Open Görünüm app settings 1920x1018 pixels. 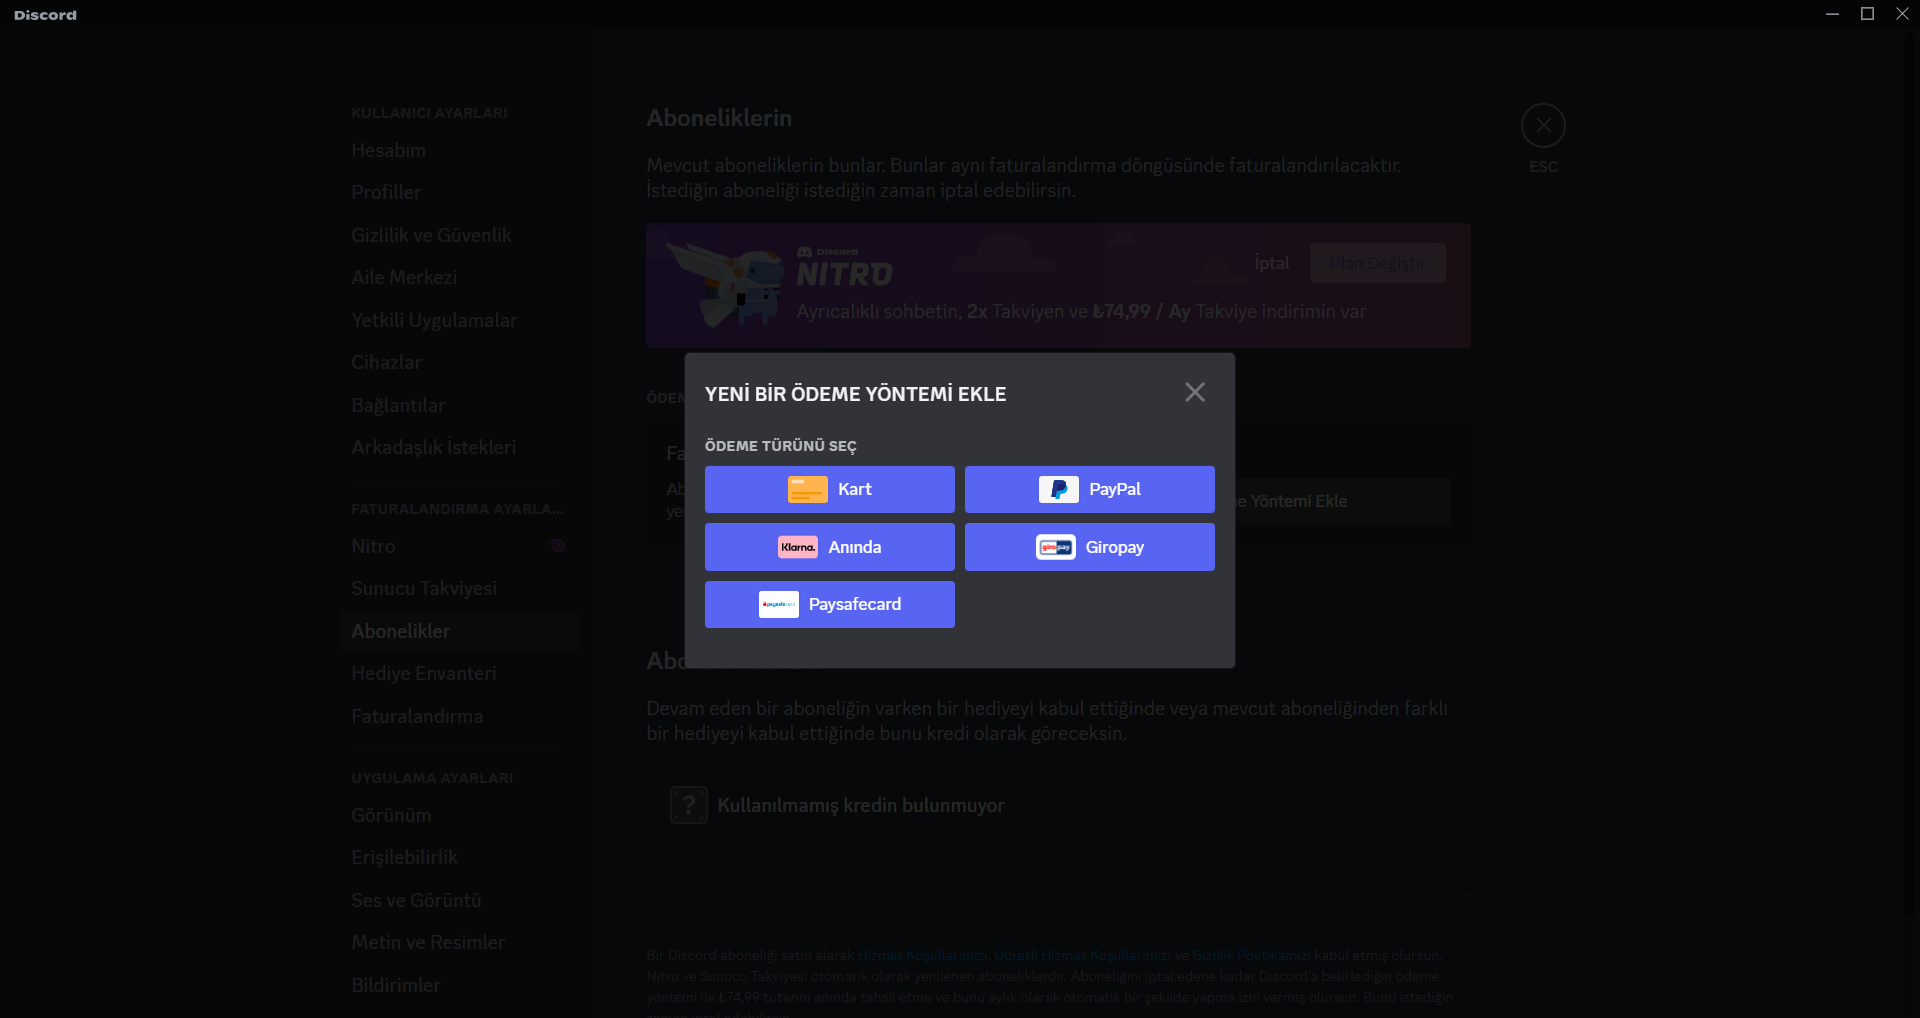tap(459, 815)
